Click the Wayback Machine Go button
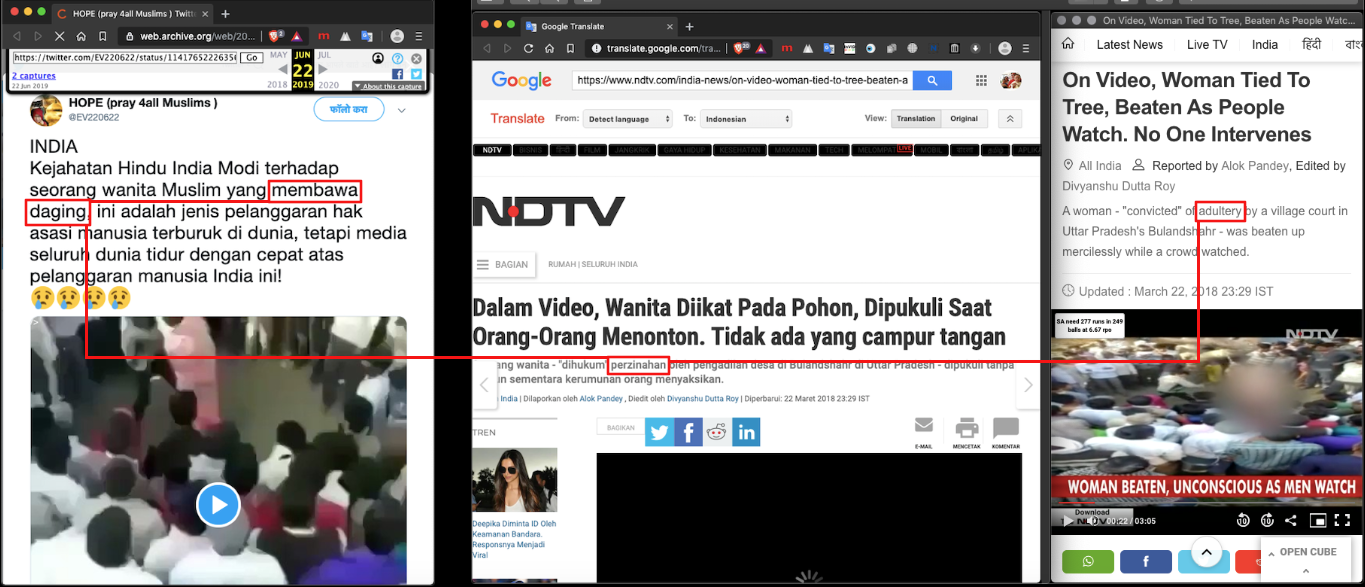1365x587 pixels. [x=252, y=58]
